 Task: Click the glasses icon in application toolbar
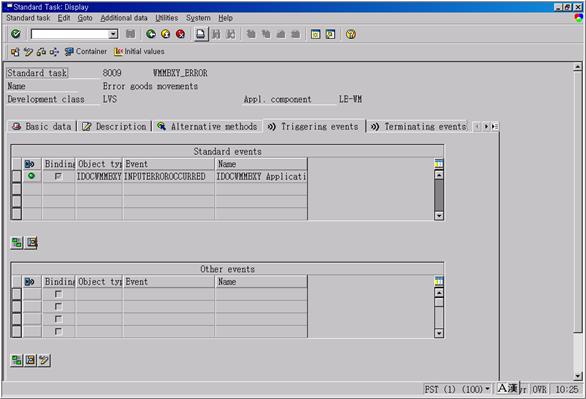point(41,52)
